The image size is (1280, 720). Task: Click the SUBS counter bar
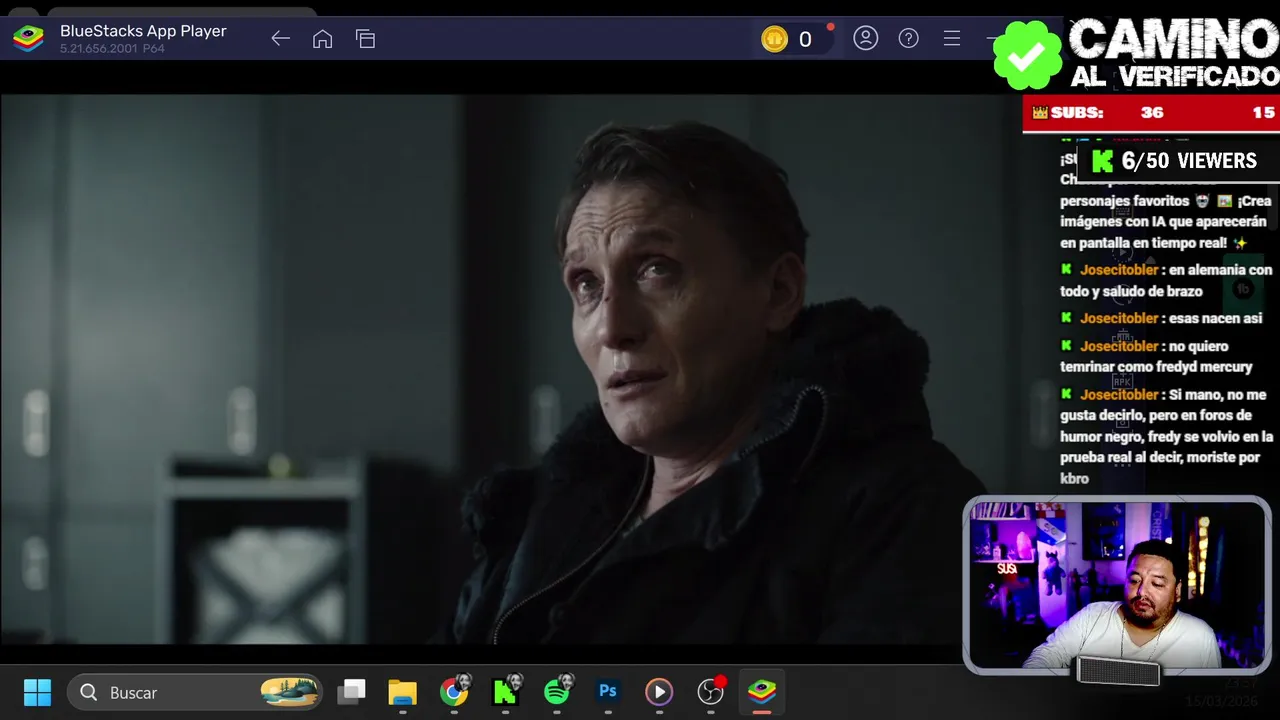(1151, 113)
